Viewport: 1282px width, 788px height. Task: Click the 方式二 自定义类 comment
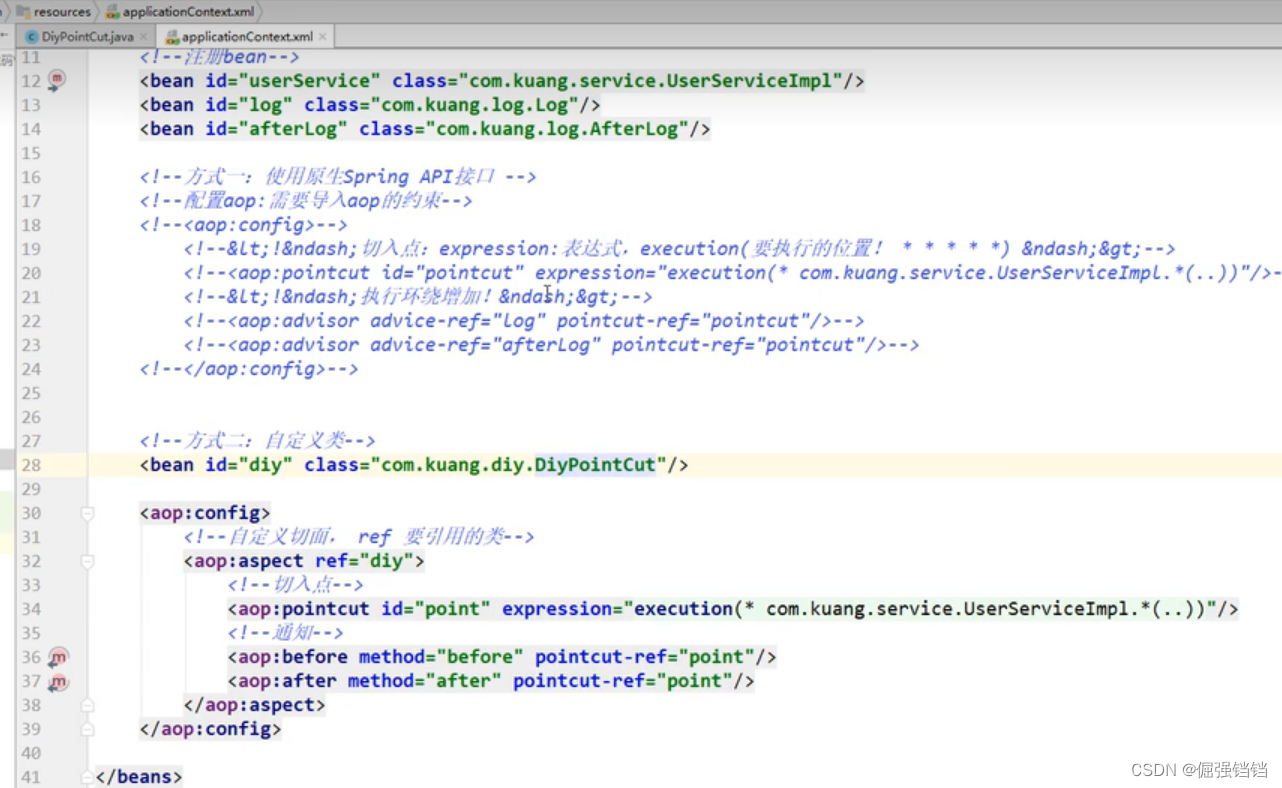(x=257, y=441)
